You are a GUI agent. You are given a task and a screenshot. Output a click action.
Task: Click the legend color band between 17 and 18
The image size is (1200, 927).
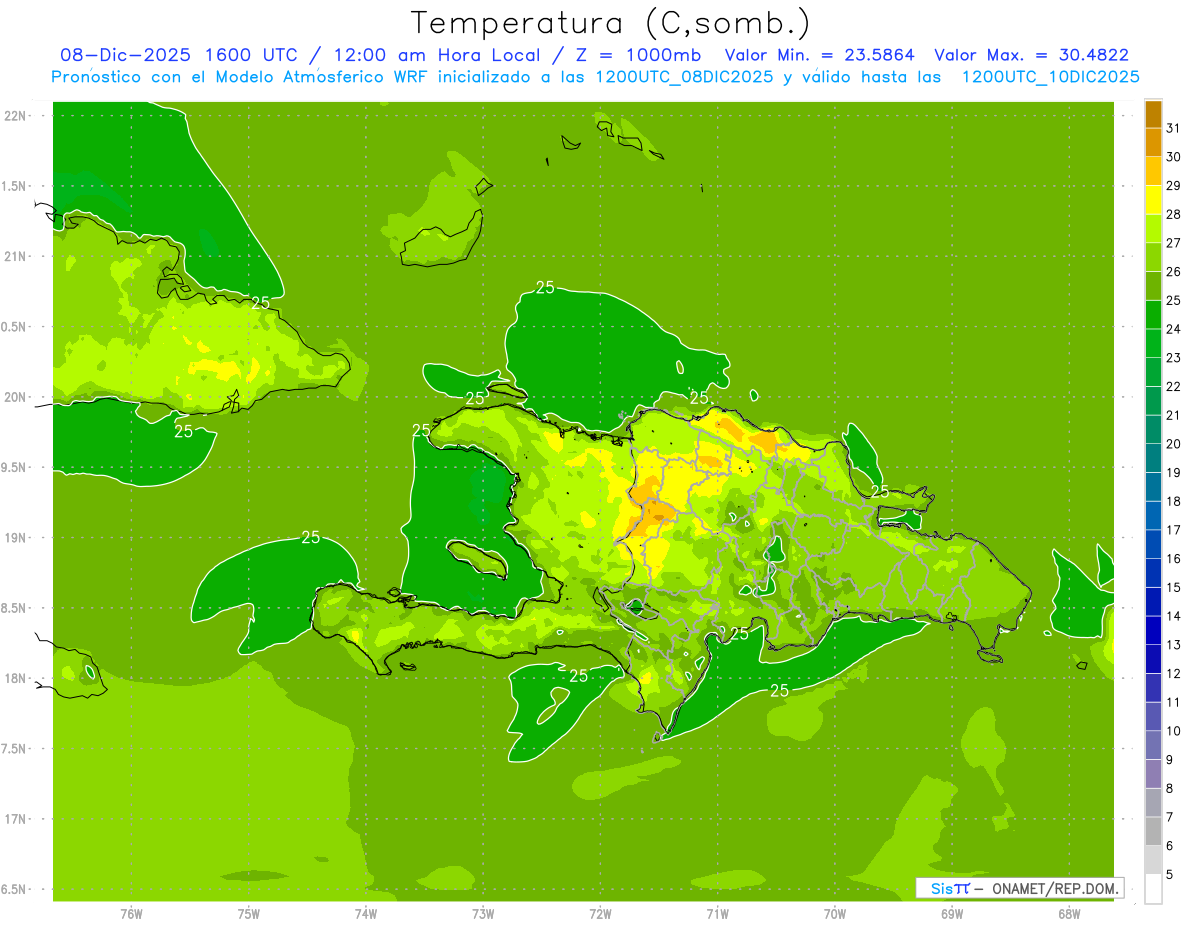pos(1153,515)
